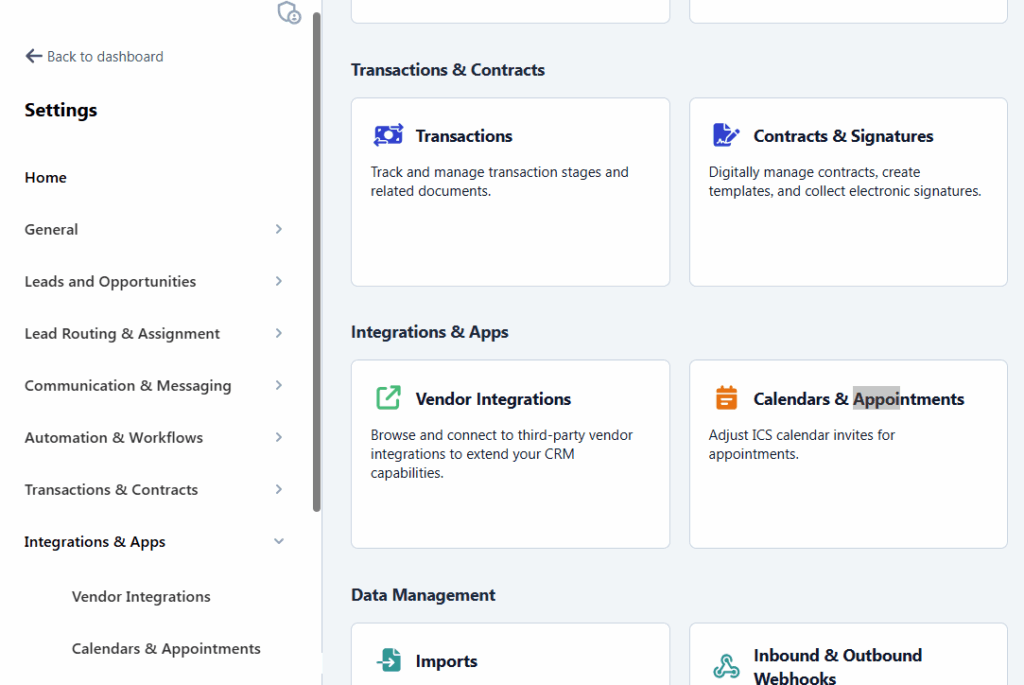Image resolution: width=1024 pixels, height=685 pixels.
Task: Click the Transactions card icon
Action: [x=388, y=136]
